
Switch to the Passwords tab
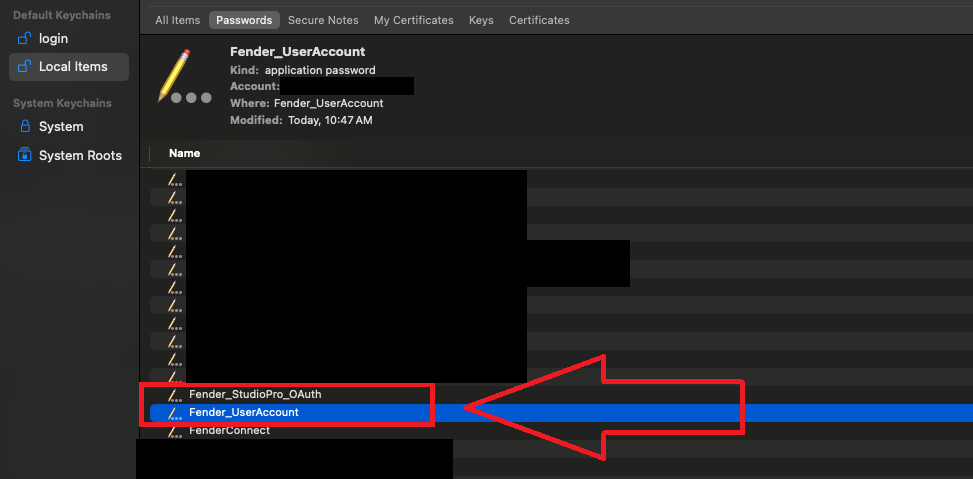tap(244, 20)
